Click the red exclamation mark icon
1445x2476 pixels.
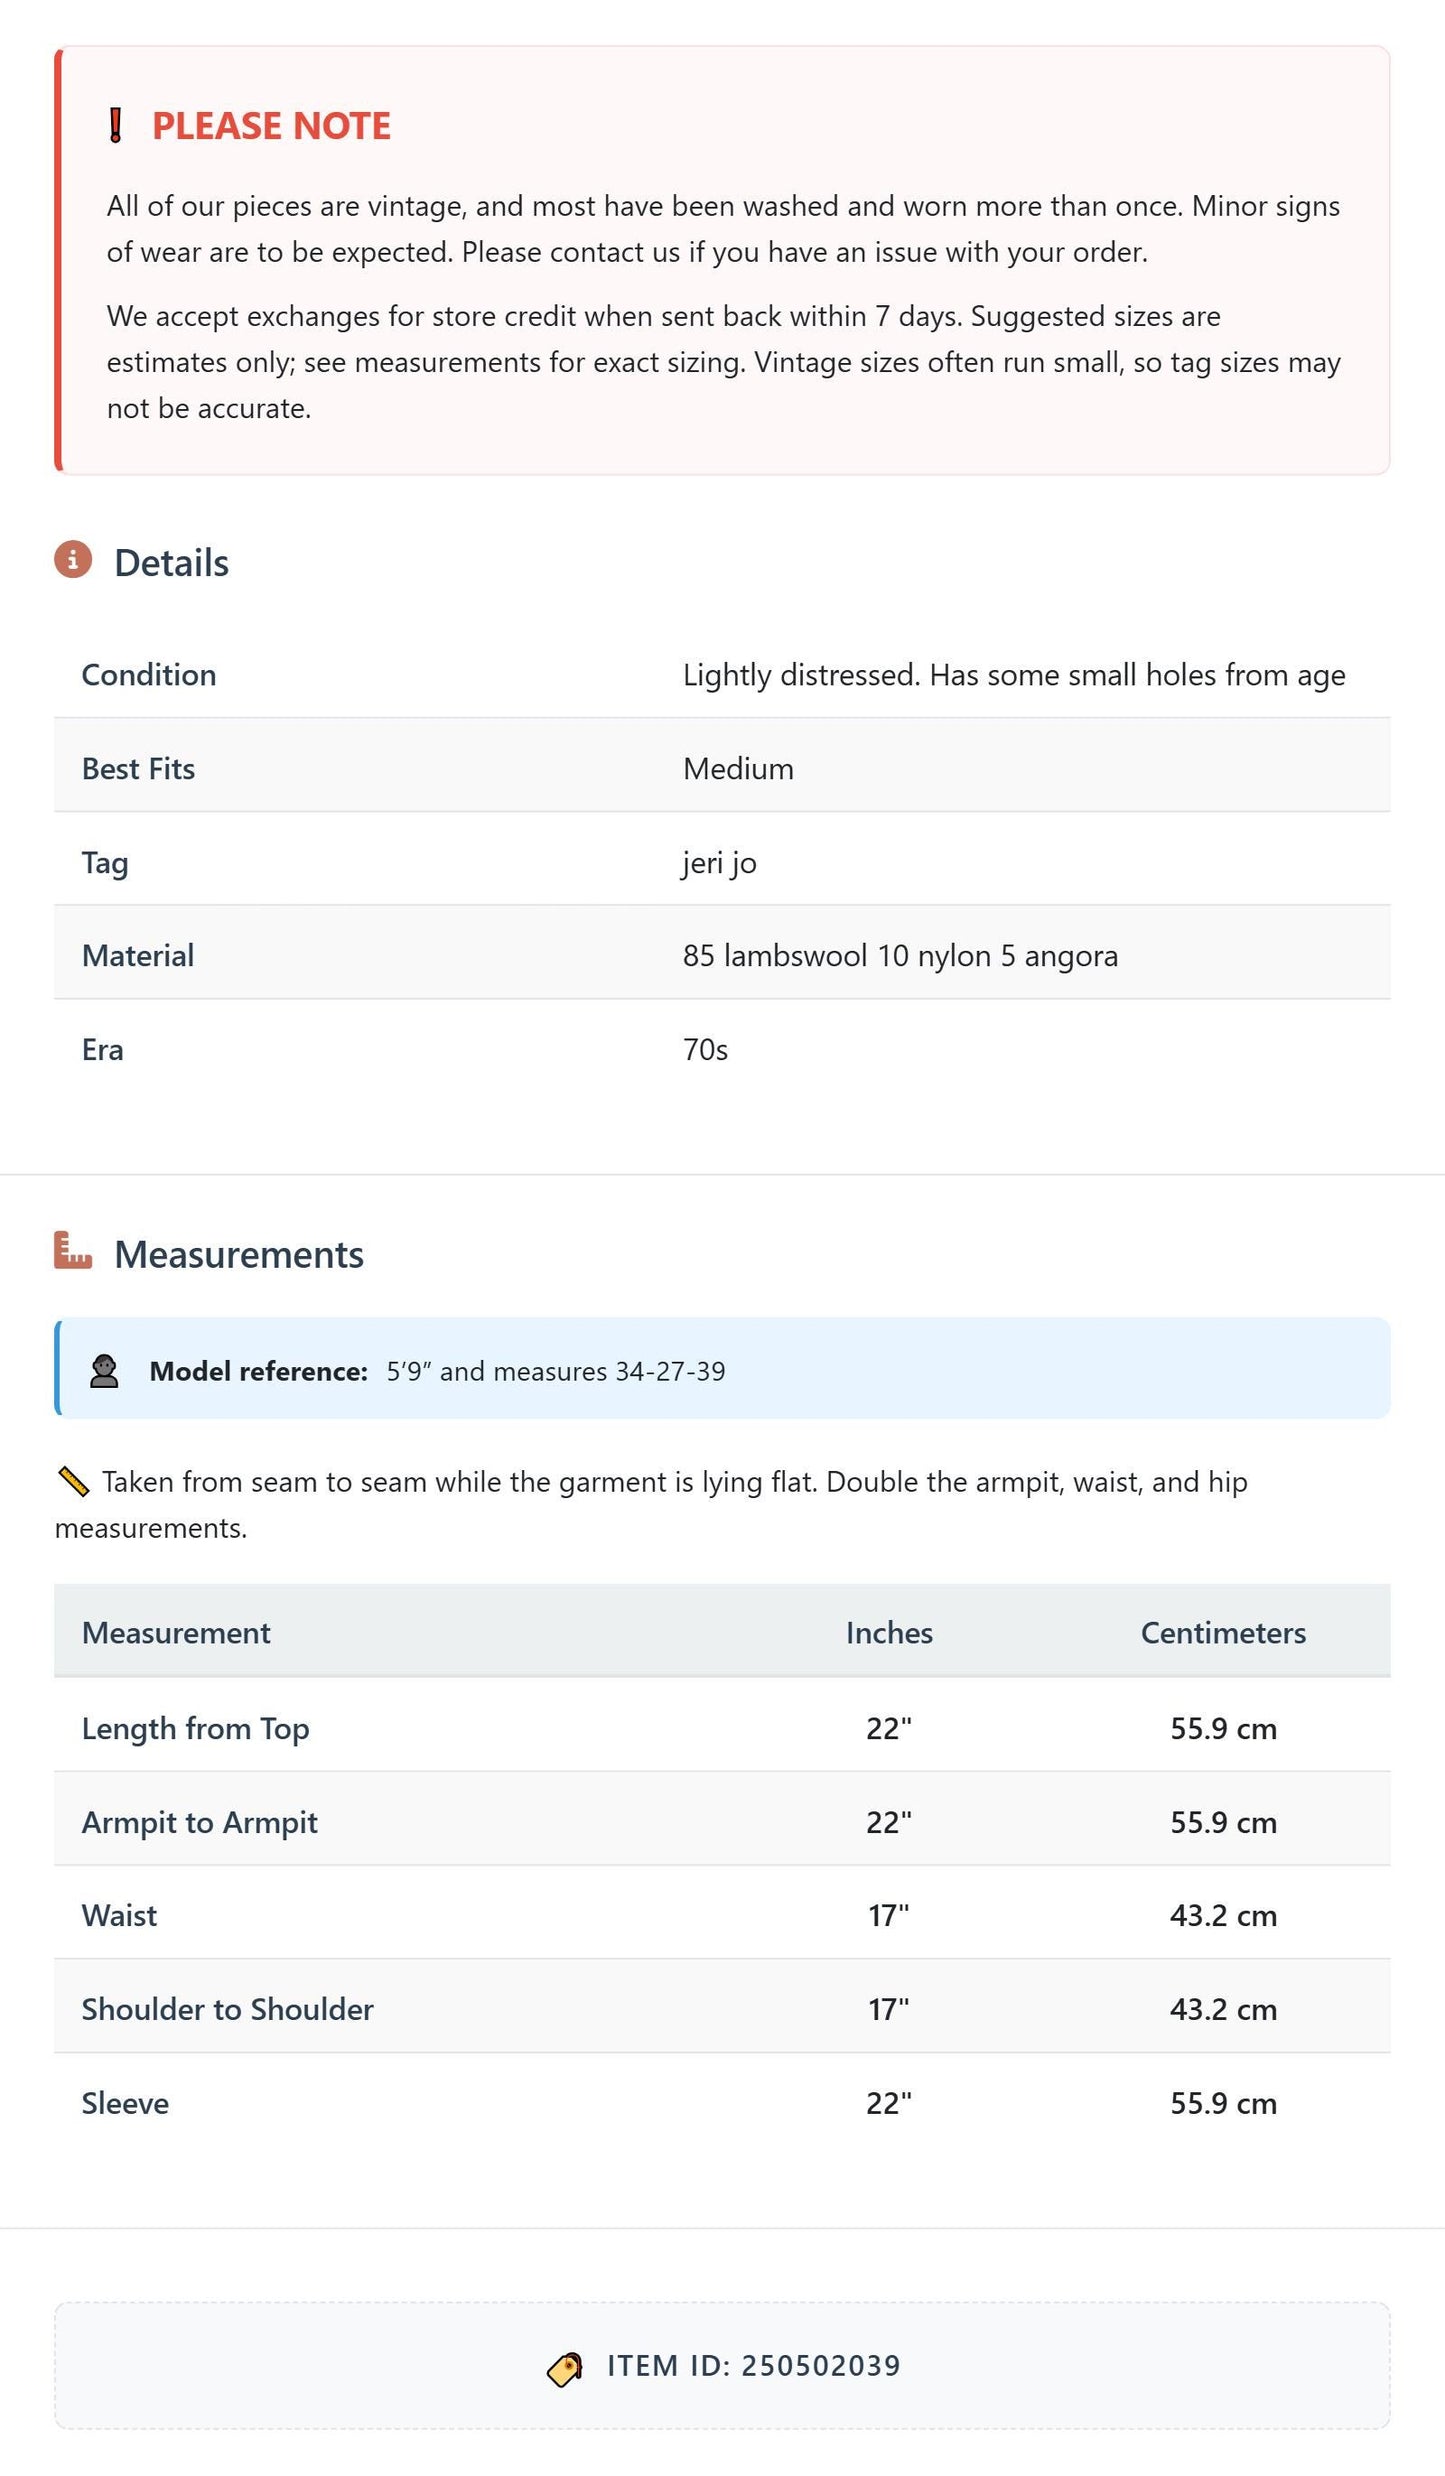click(116, 126)
